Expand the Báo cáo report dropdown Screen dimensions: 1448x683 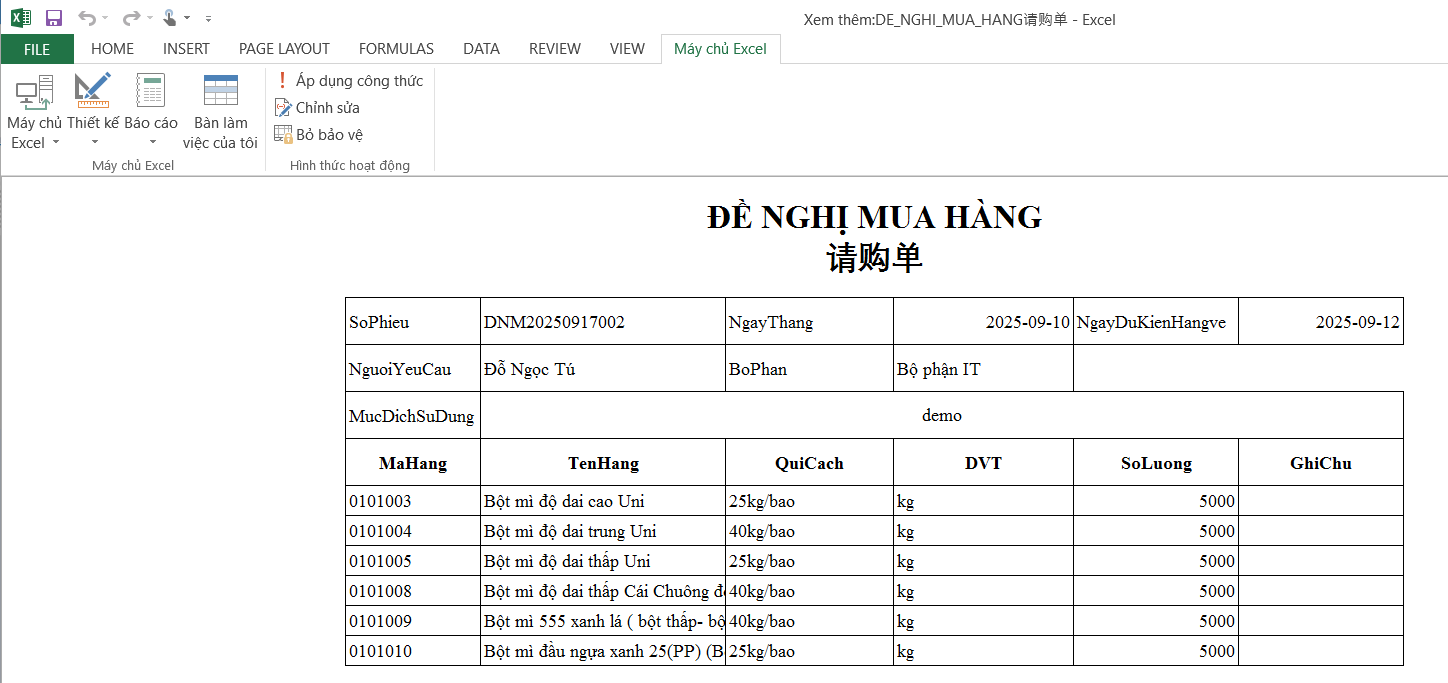point(151,142)
